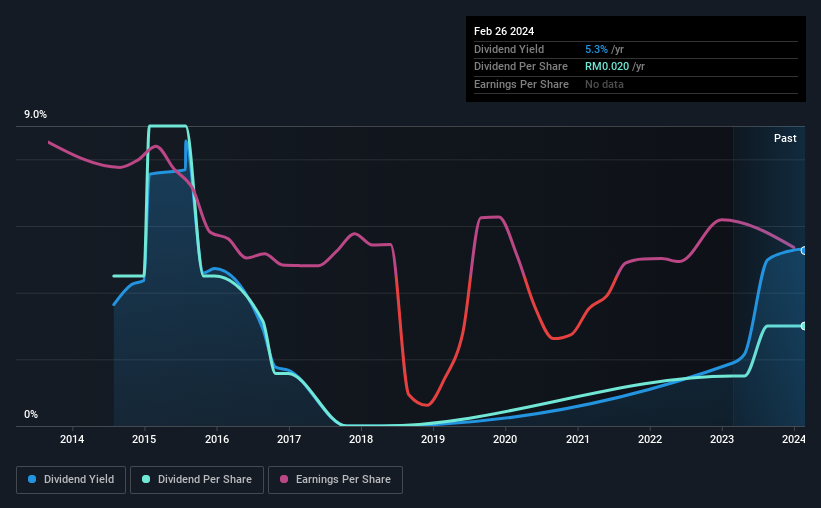Click the 5.3% dividend yield value
Image resolution: width=821 pixels, height=508 pixels.
[x=596, y=49]
